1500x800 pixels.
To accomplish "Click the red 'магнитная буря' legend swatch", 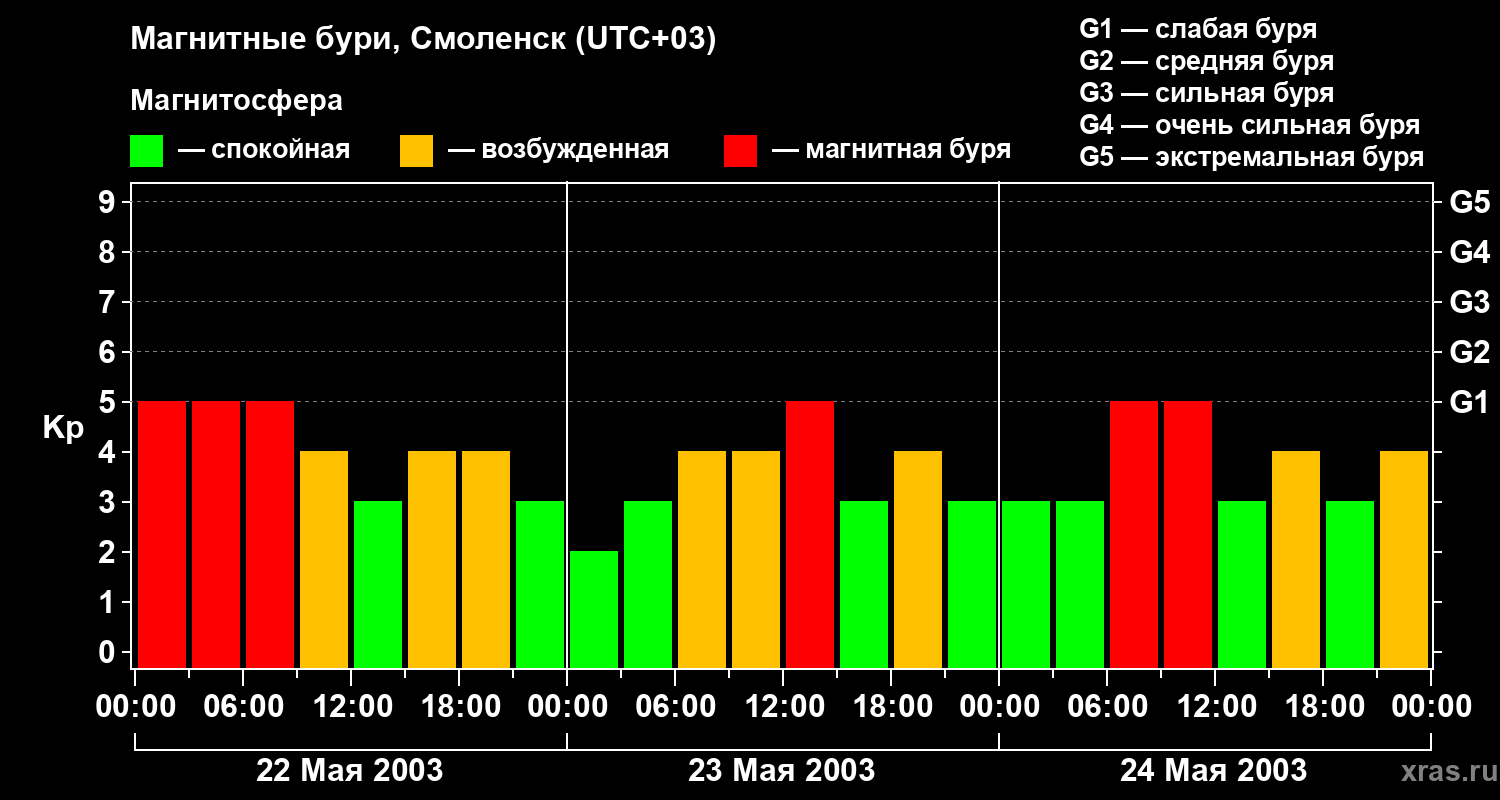I will pyautogui.click(x=740, y=151).
